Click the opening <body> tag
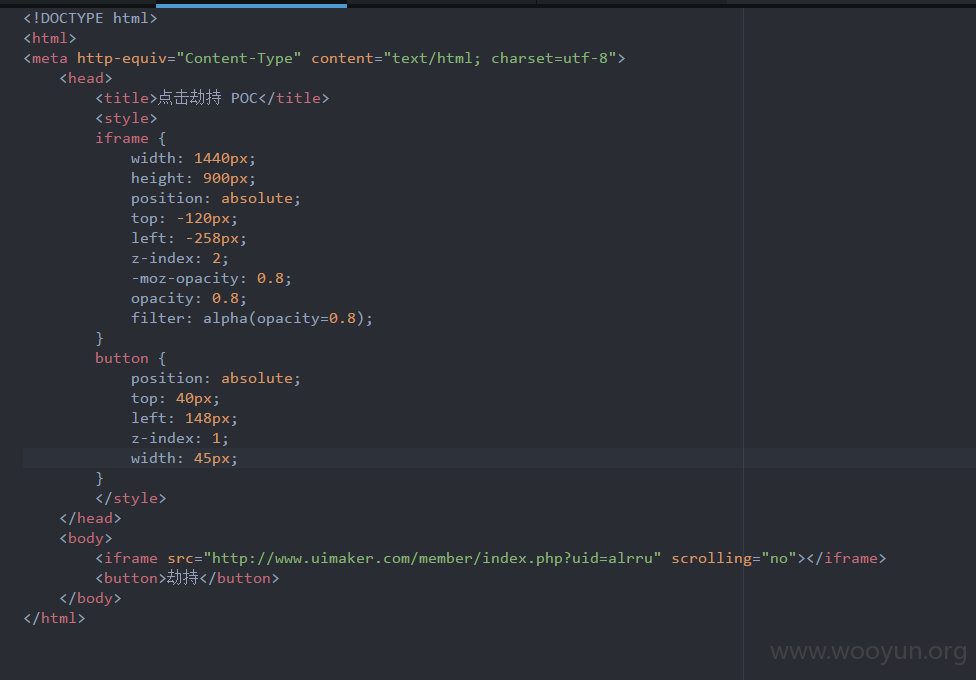The height and width of the screenshot is (680, 976). [x=86, y=537]
